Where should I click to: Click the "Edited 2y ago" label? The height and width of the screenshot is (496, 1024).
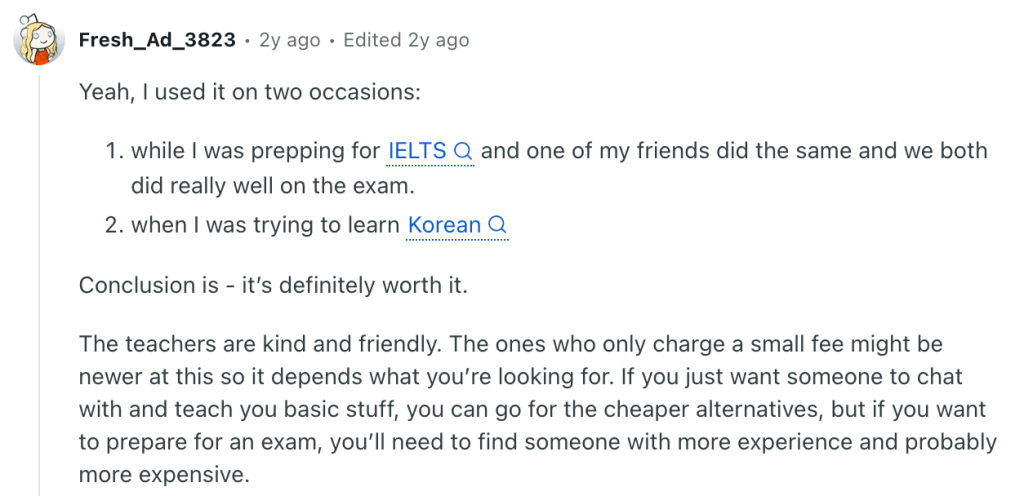(x=406, y=41)
